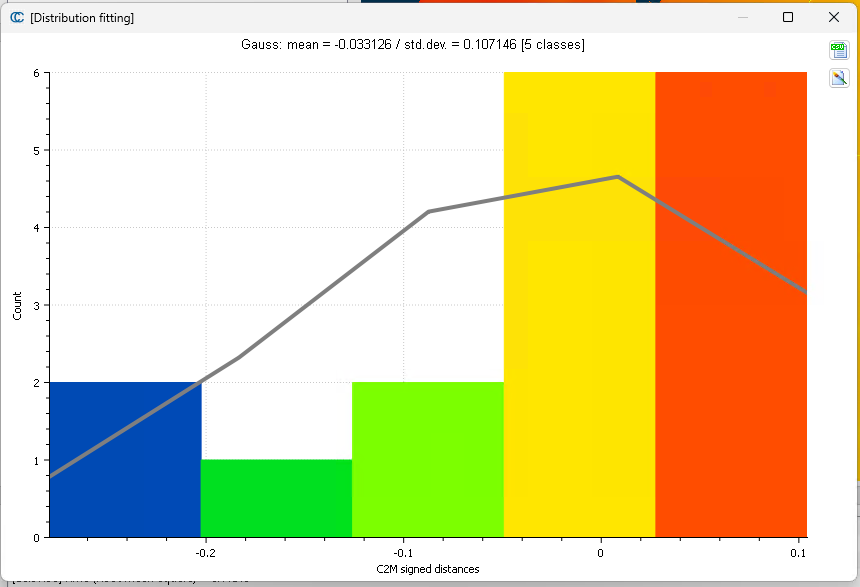Viewport: 860px width, 587px height.
Task: Click the lime green histogram bar
Action: coord(428,460)
